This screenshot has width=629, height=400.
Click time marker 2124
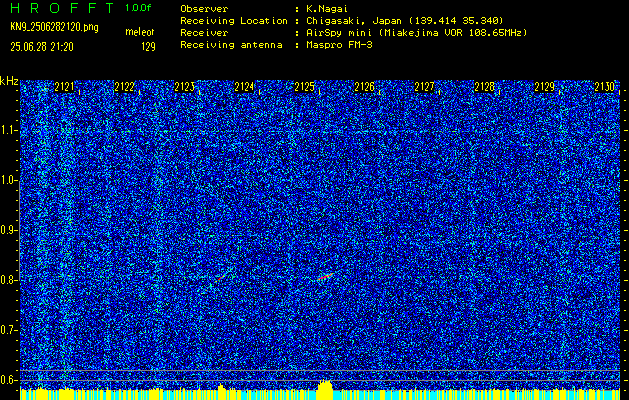[x=244, y=87]
